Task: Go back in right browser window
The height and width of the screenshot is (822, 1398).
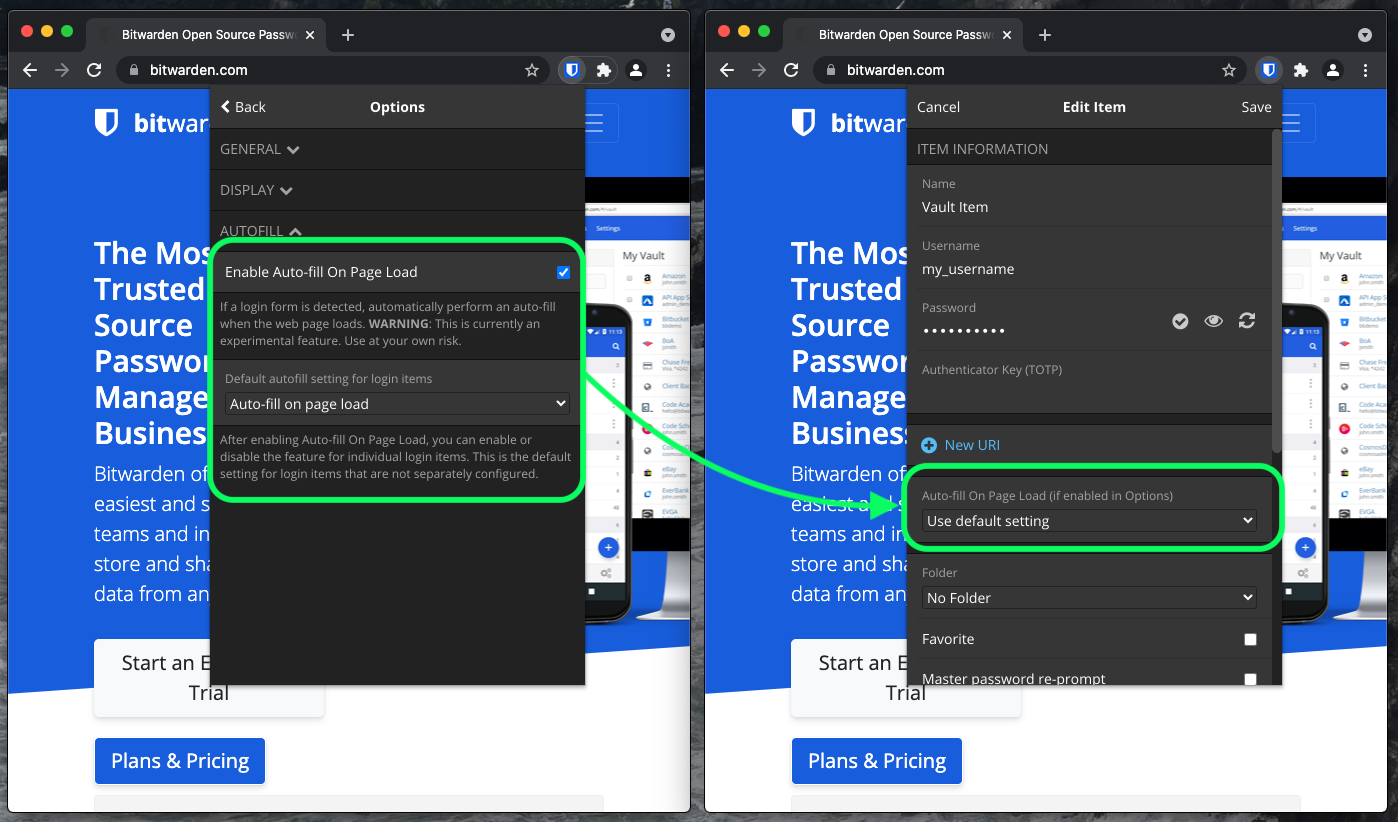Action: (727, 70)
